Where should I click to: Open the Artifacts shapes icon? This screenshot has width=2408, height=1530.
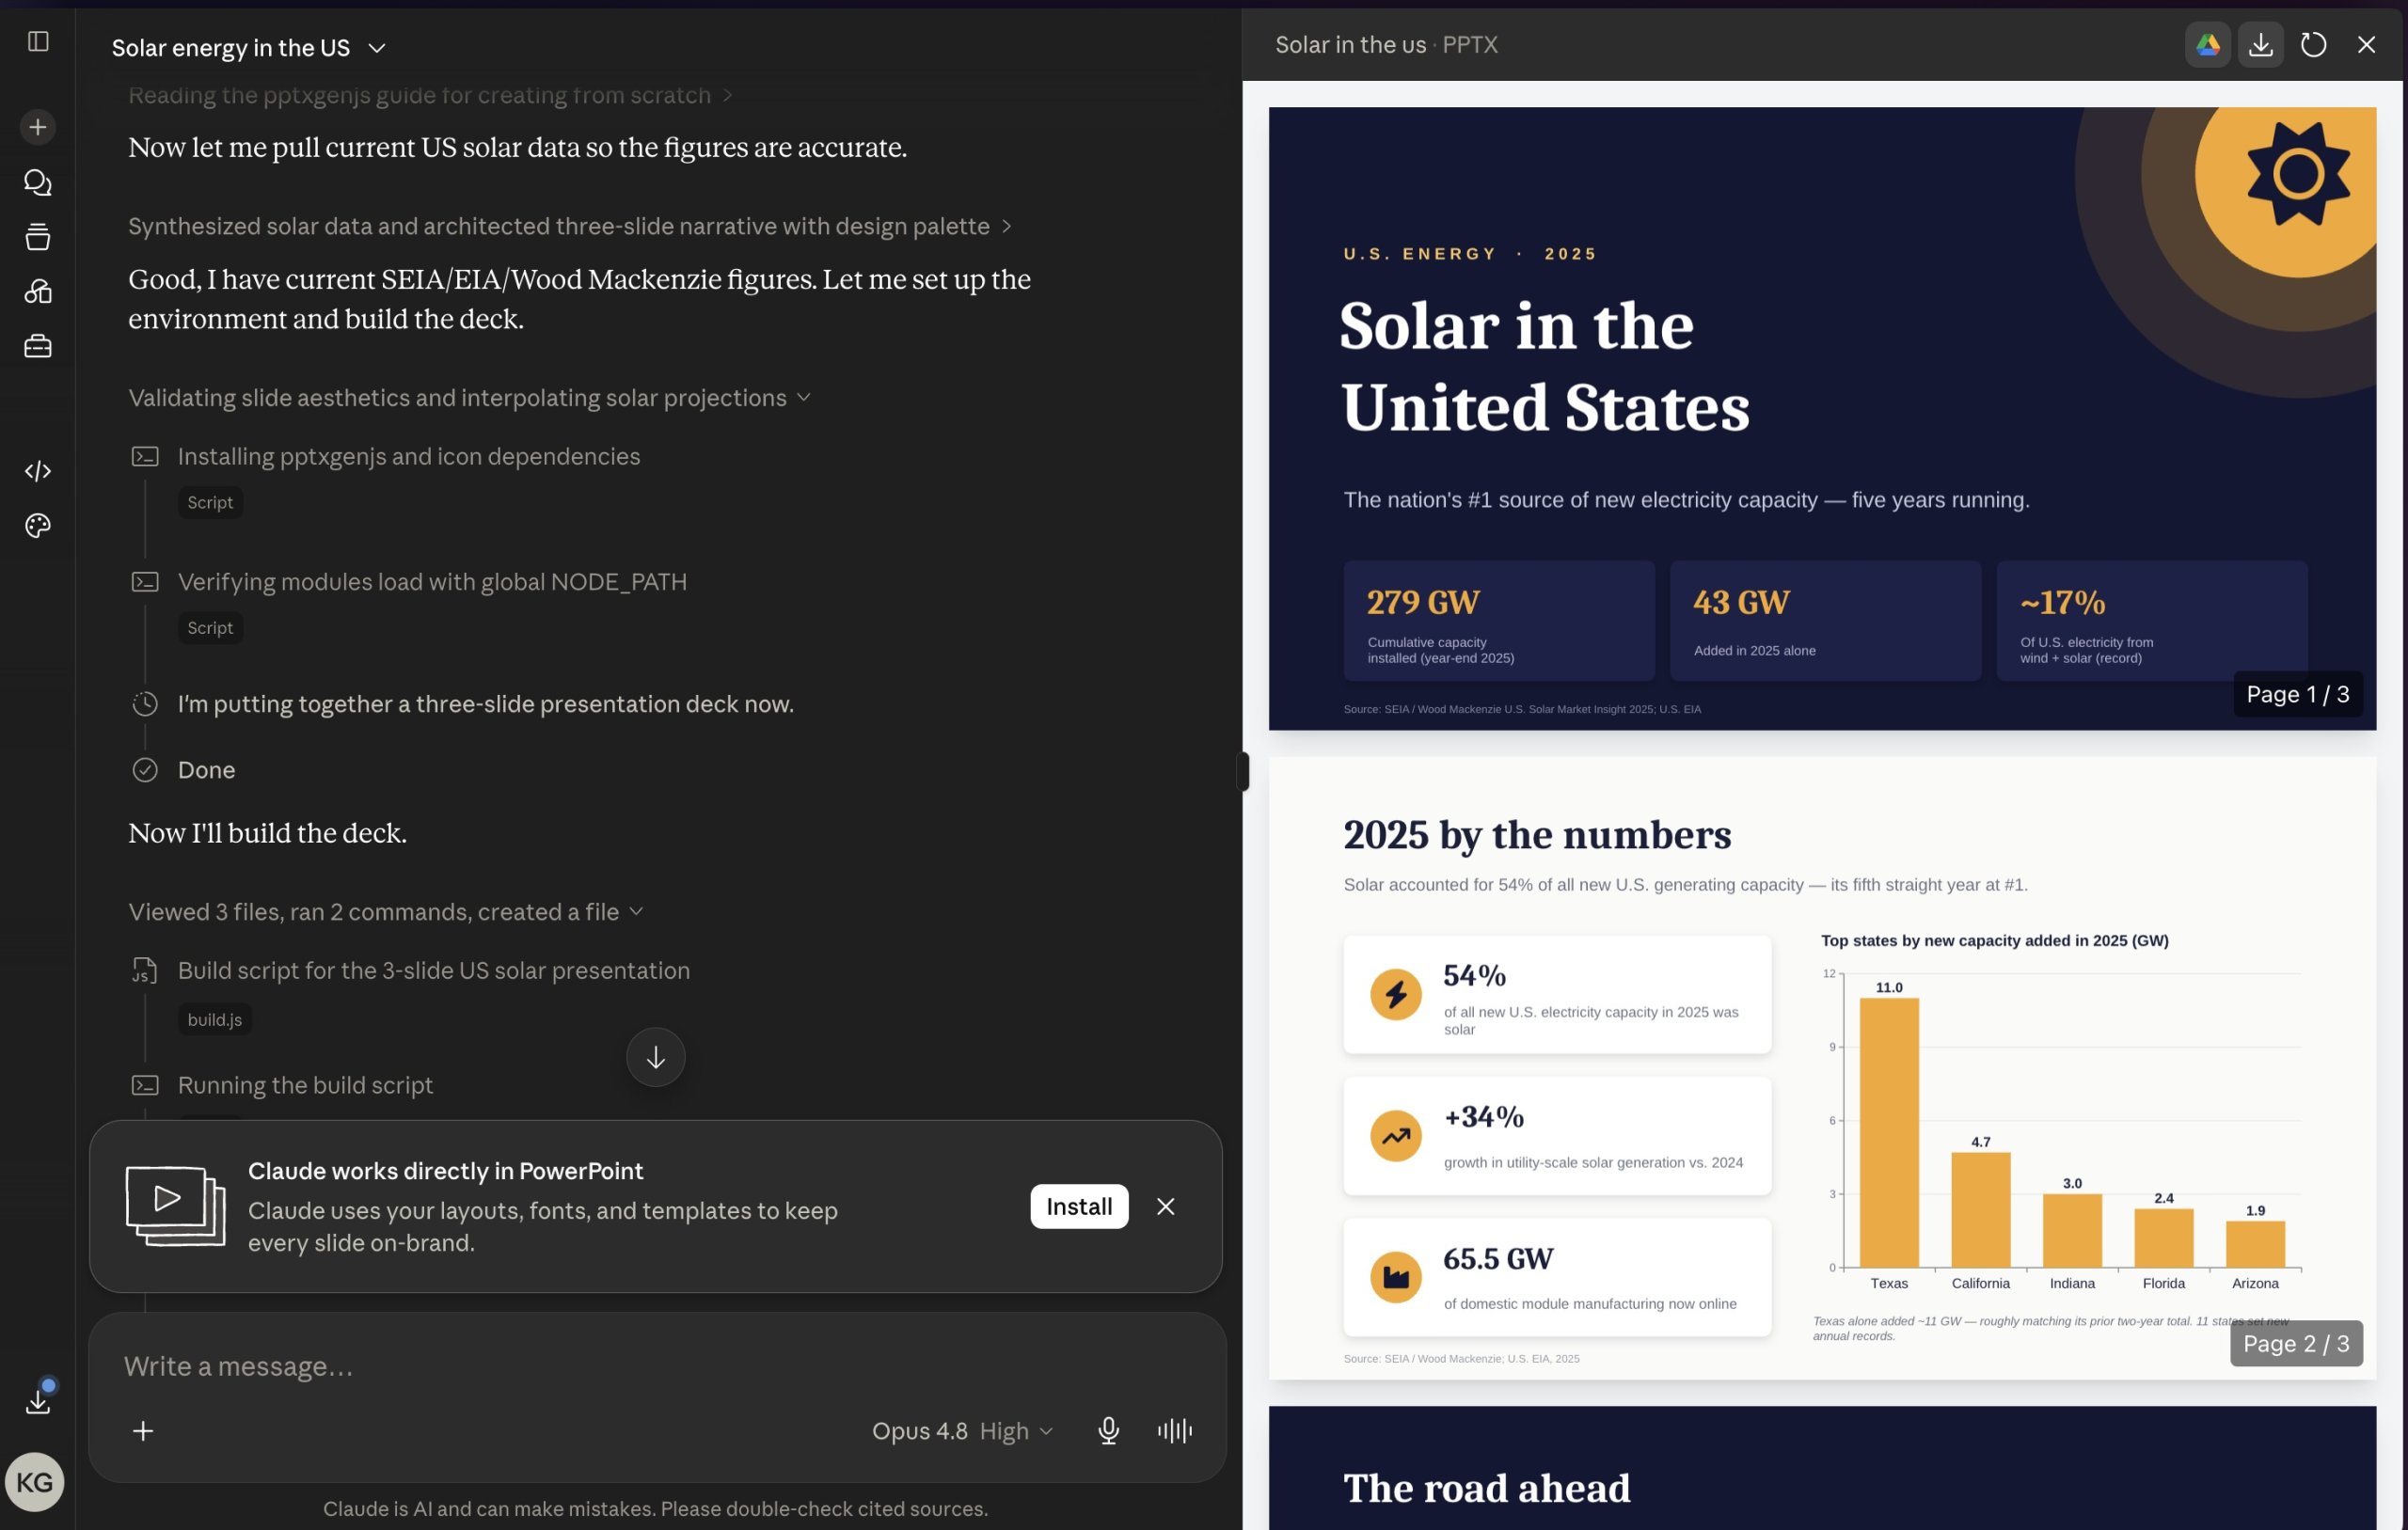[38, 291]
